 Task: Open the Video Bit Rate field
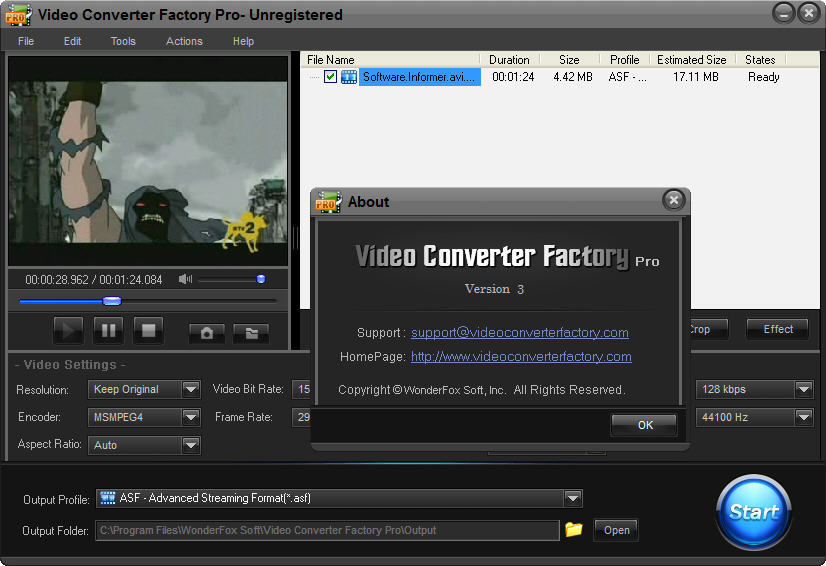[301, 389]
